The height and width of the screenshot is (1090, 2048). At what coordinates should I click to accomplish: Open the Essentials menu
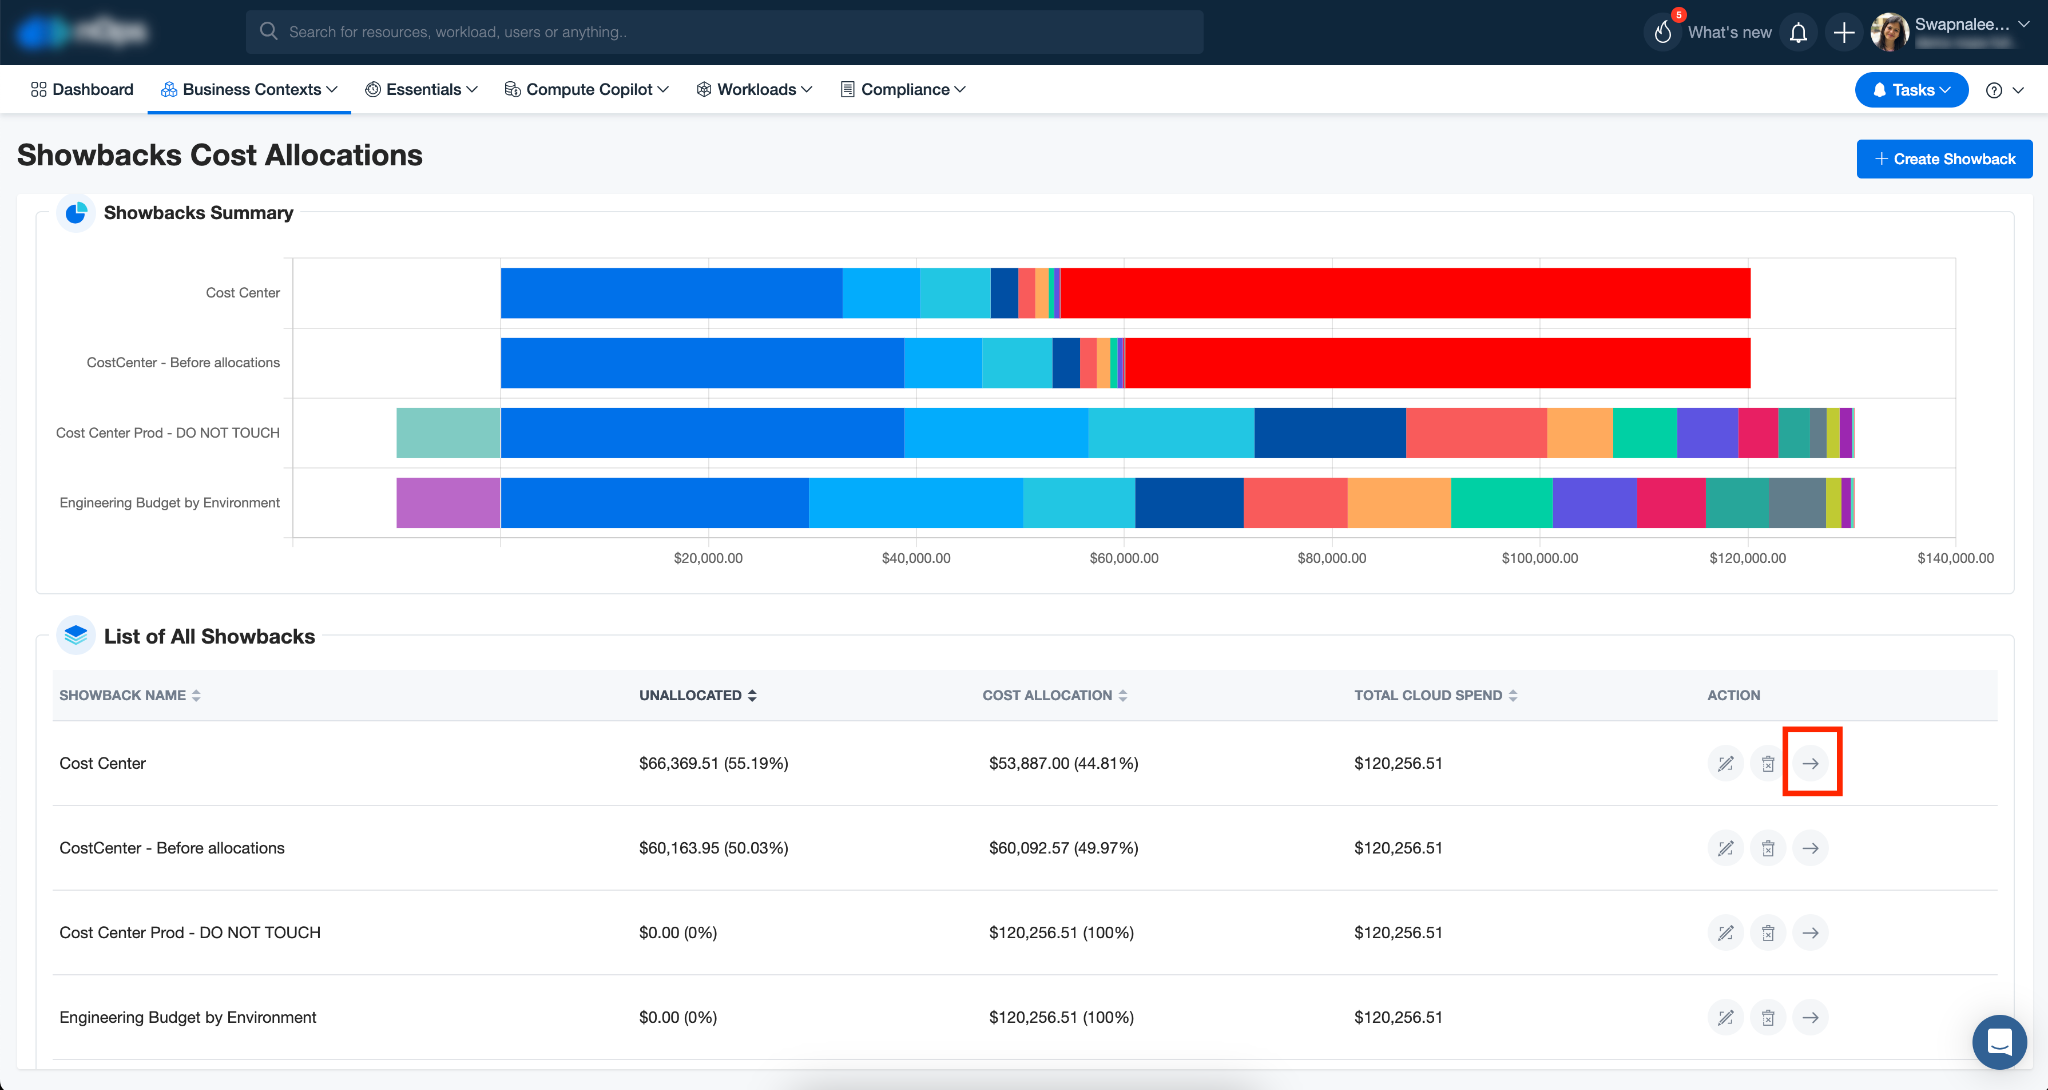coord(421,89)
